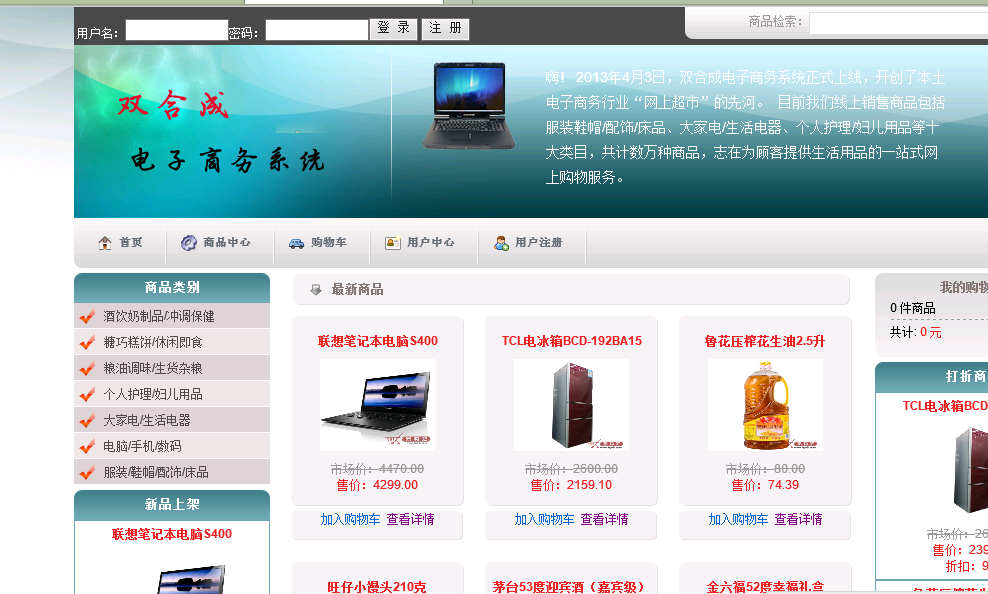Image resolution: width=988 pixels, height=594 pixels.
Task: Click the 购物车 car icon
Action: click(296, 243)
